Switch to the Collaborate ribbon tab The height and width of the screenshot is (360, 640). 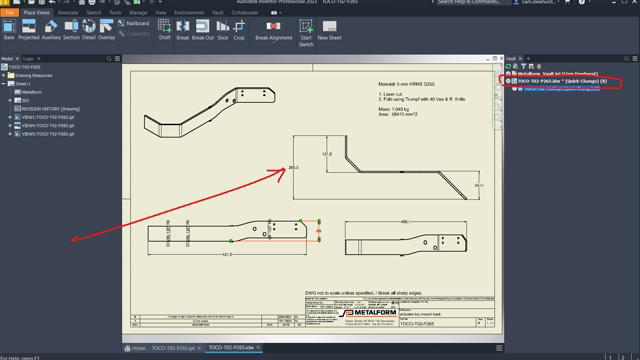244,13
